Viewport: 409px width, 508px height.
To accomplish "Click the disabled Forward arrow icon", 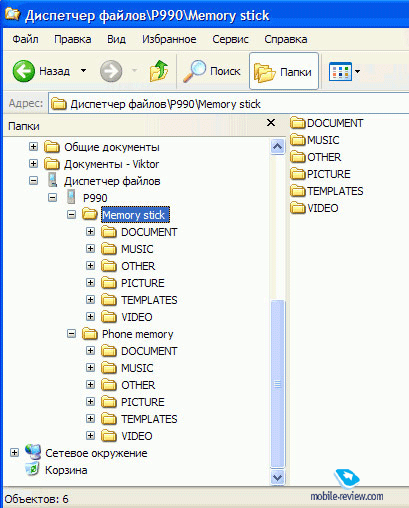I will (x=111, y=71).
